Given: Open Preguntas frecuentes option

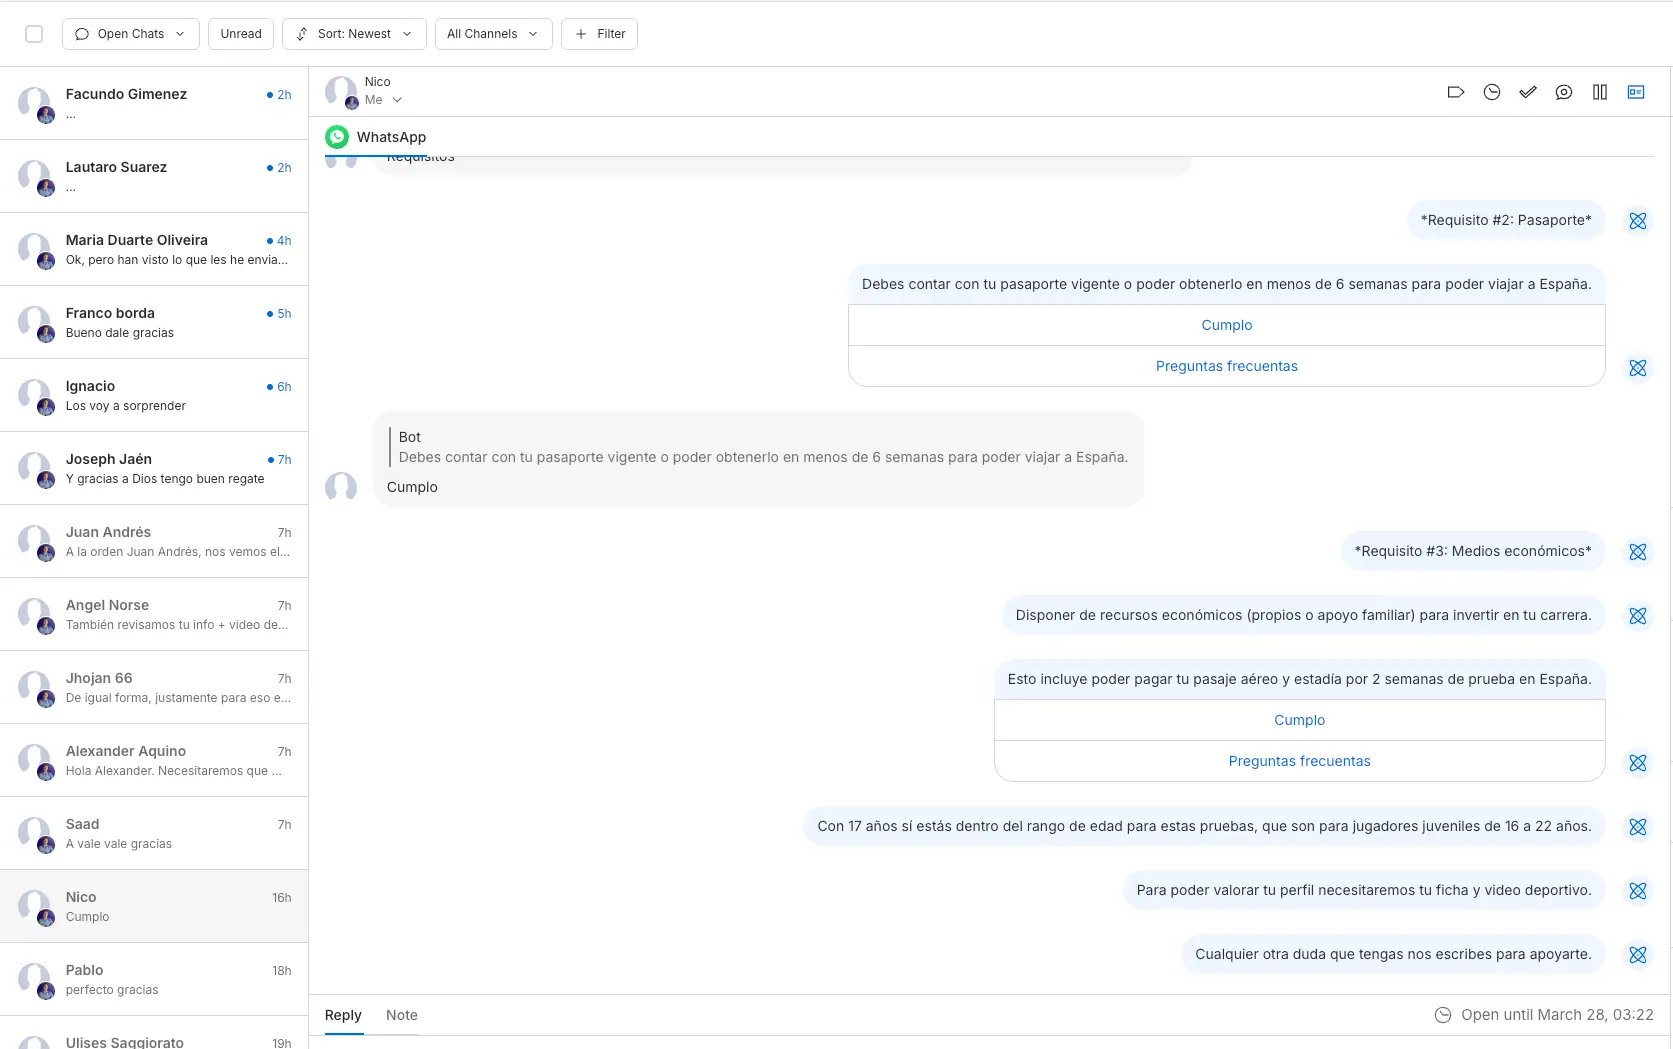Looking at the screenshot, I should click(1226, 365).
